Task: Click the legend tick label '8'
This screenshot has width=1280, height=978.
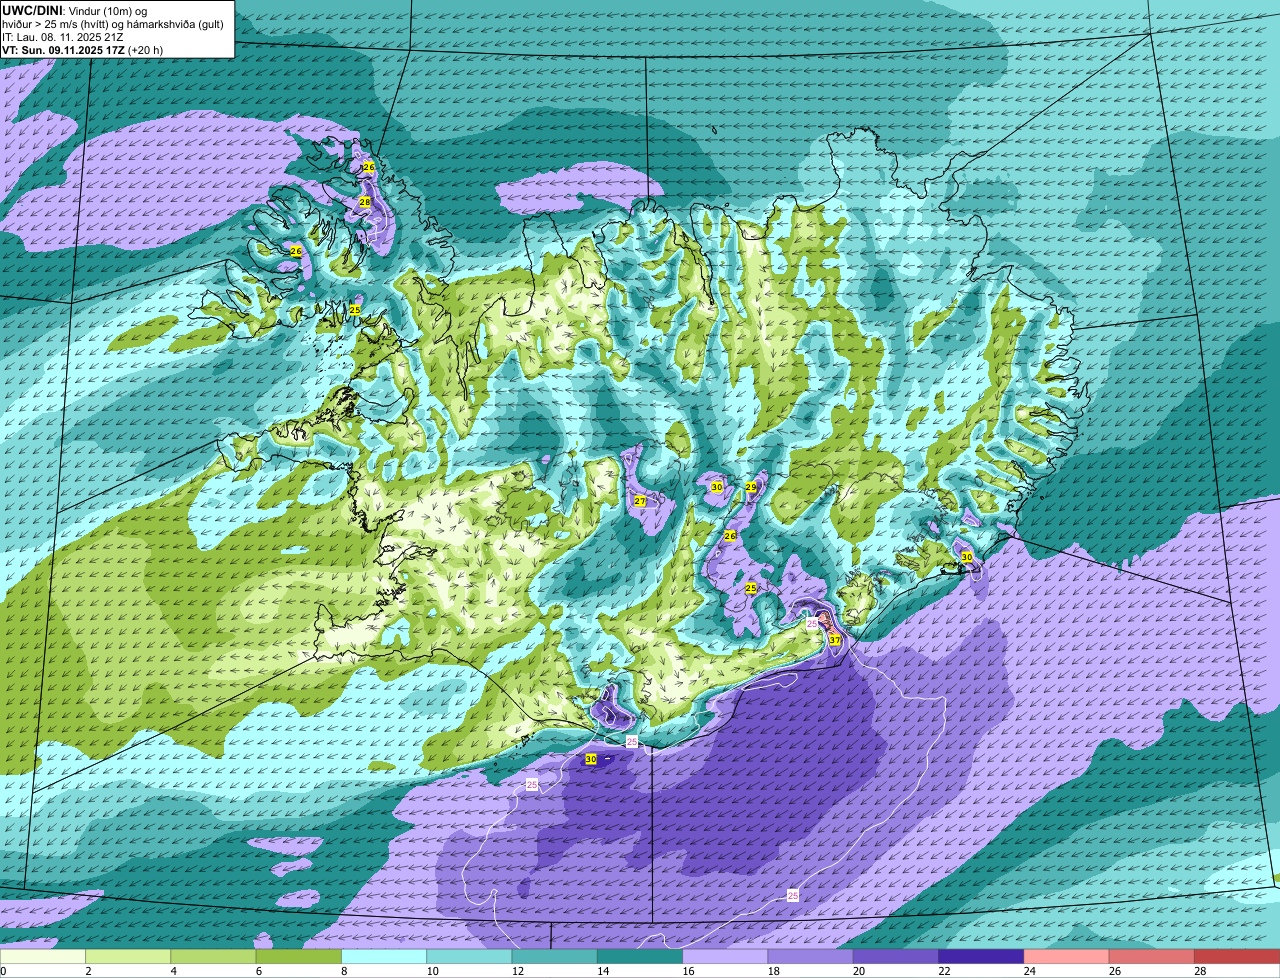Action: click(344, 971)
